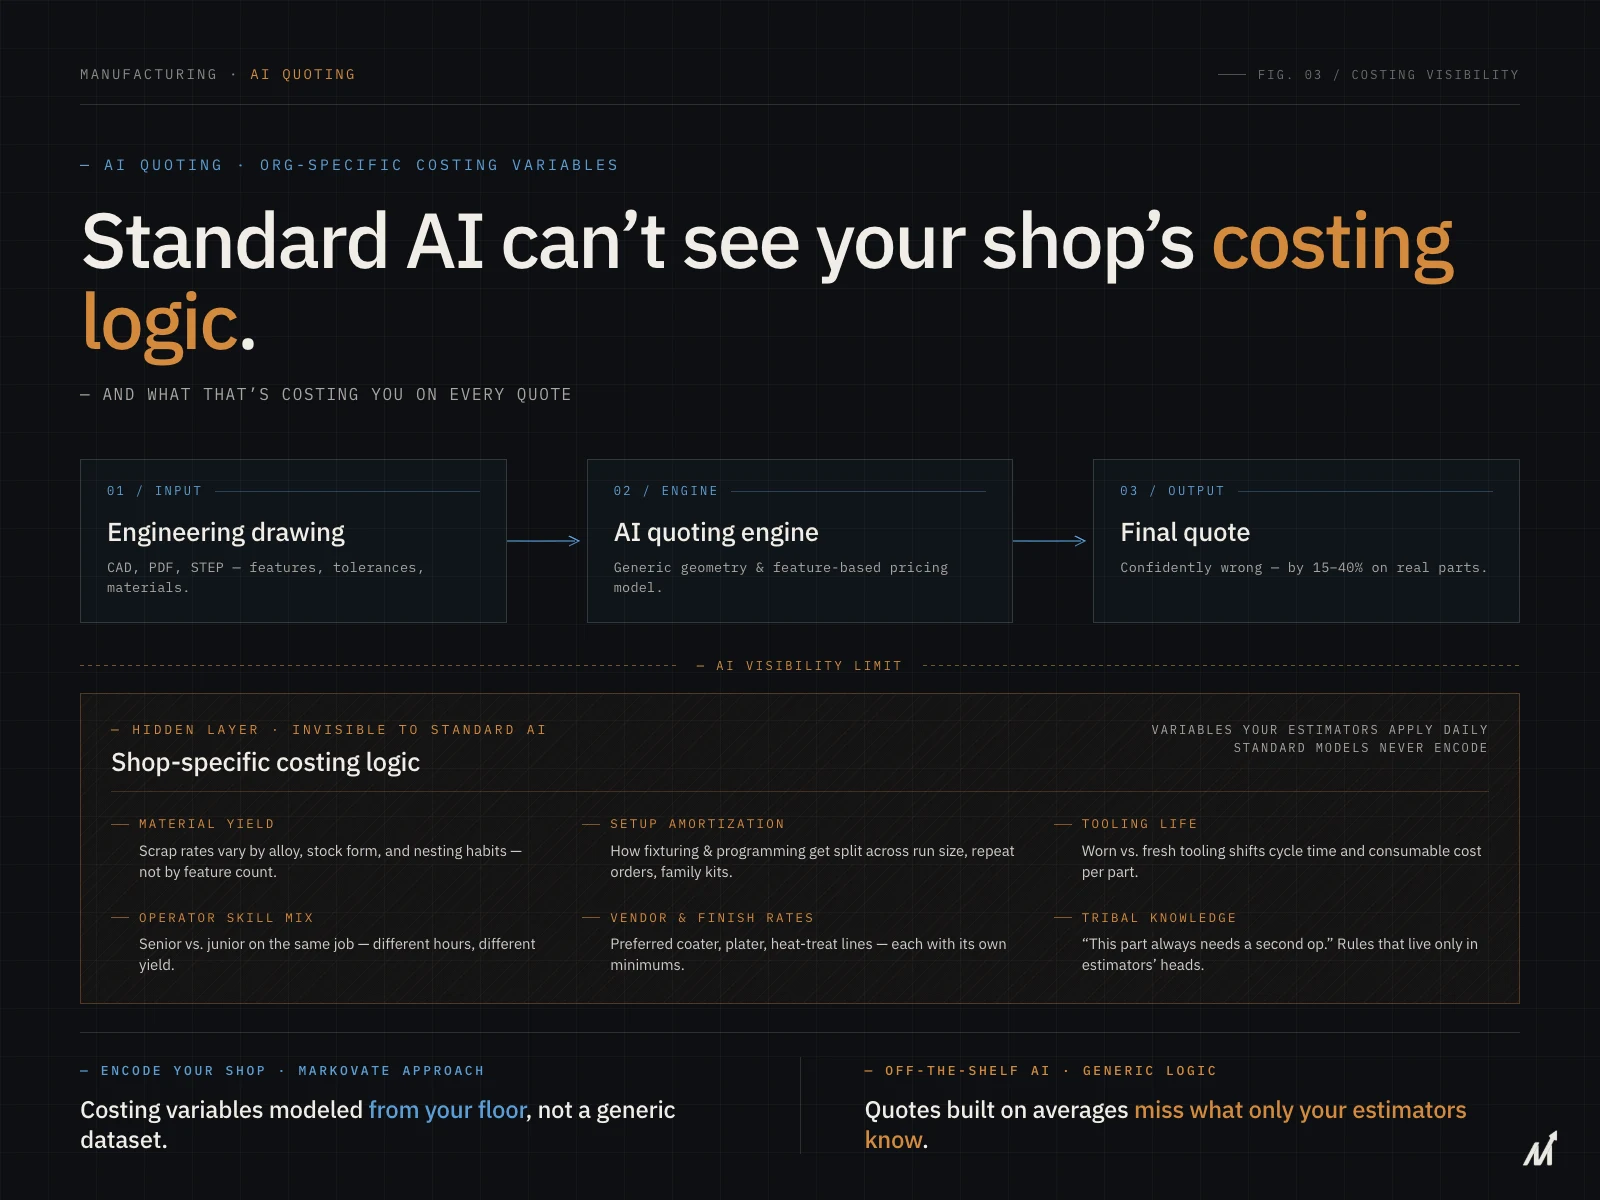Click "Worn vs. fresh tooling" description

[x=1281, y=862]
